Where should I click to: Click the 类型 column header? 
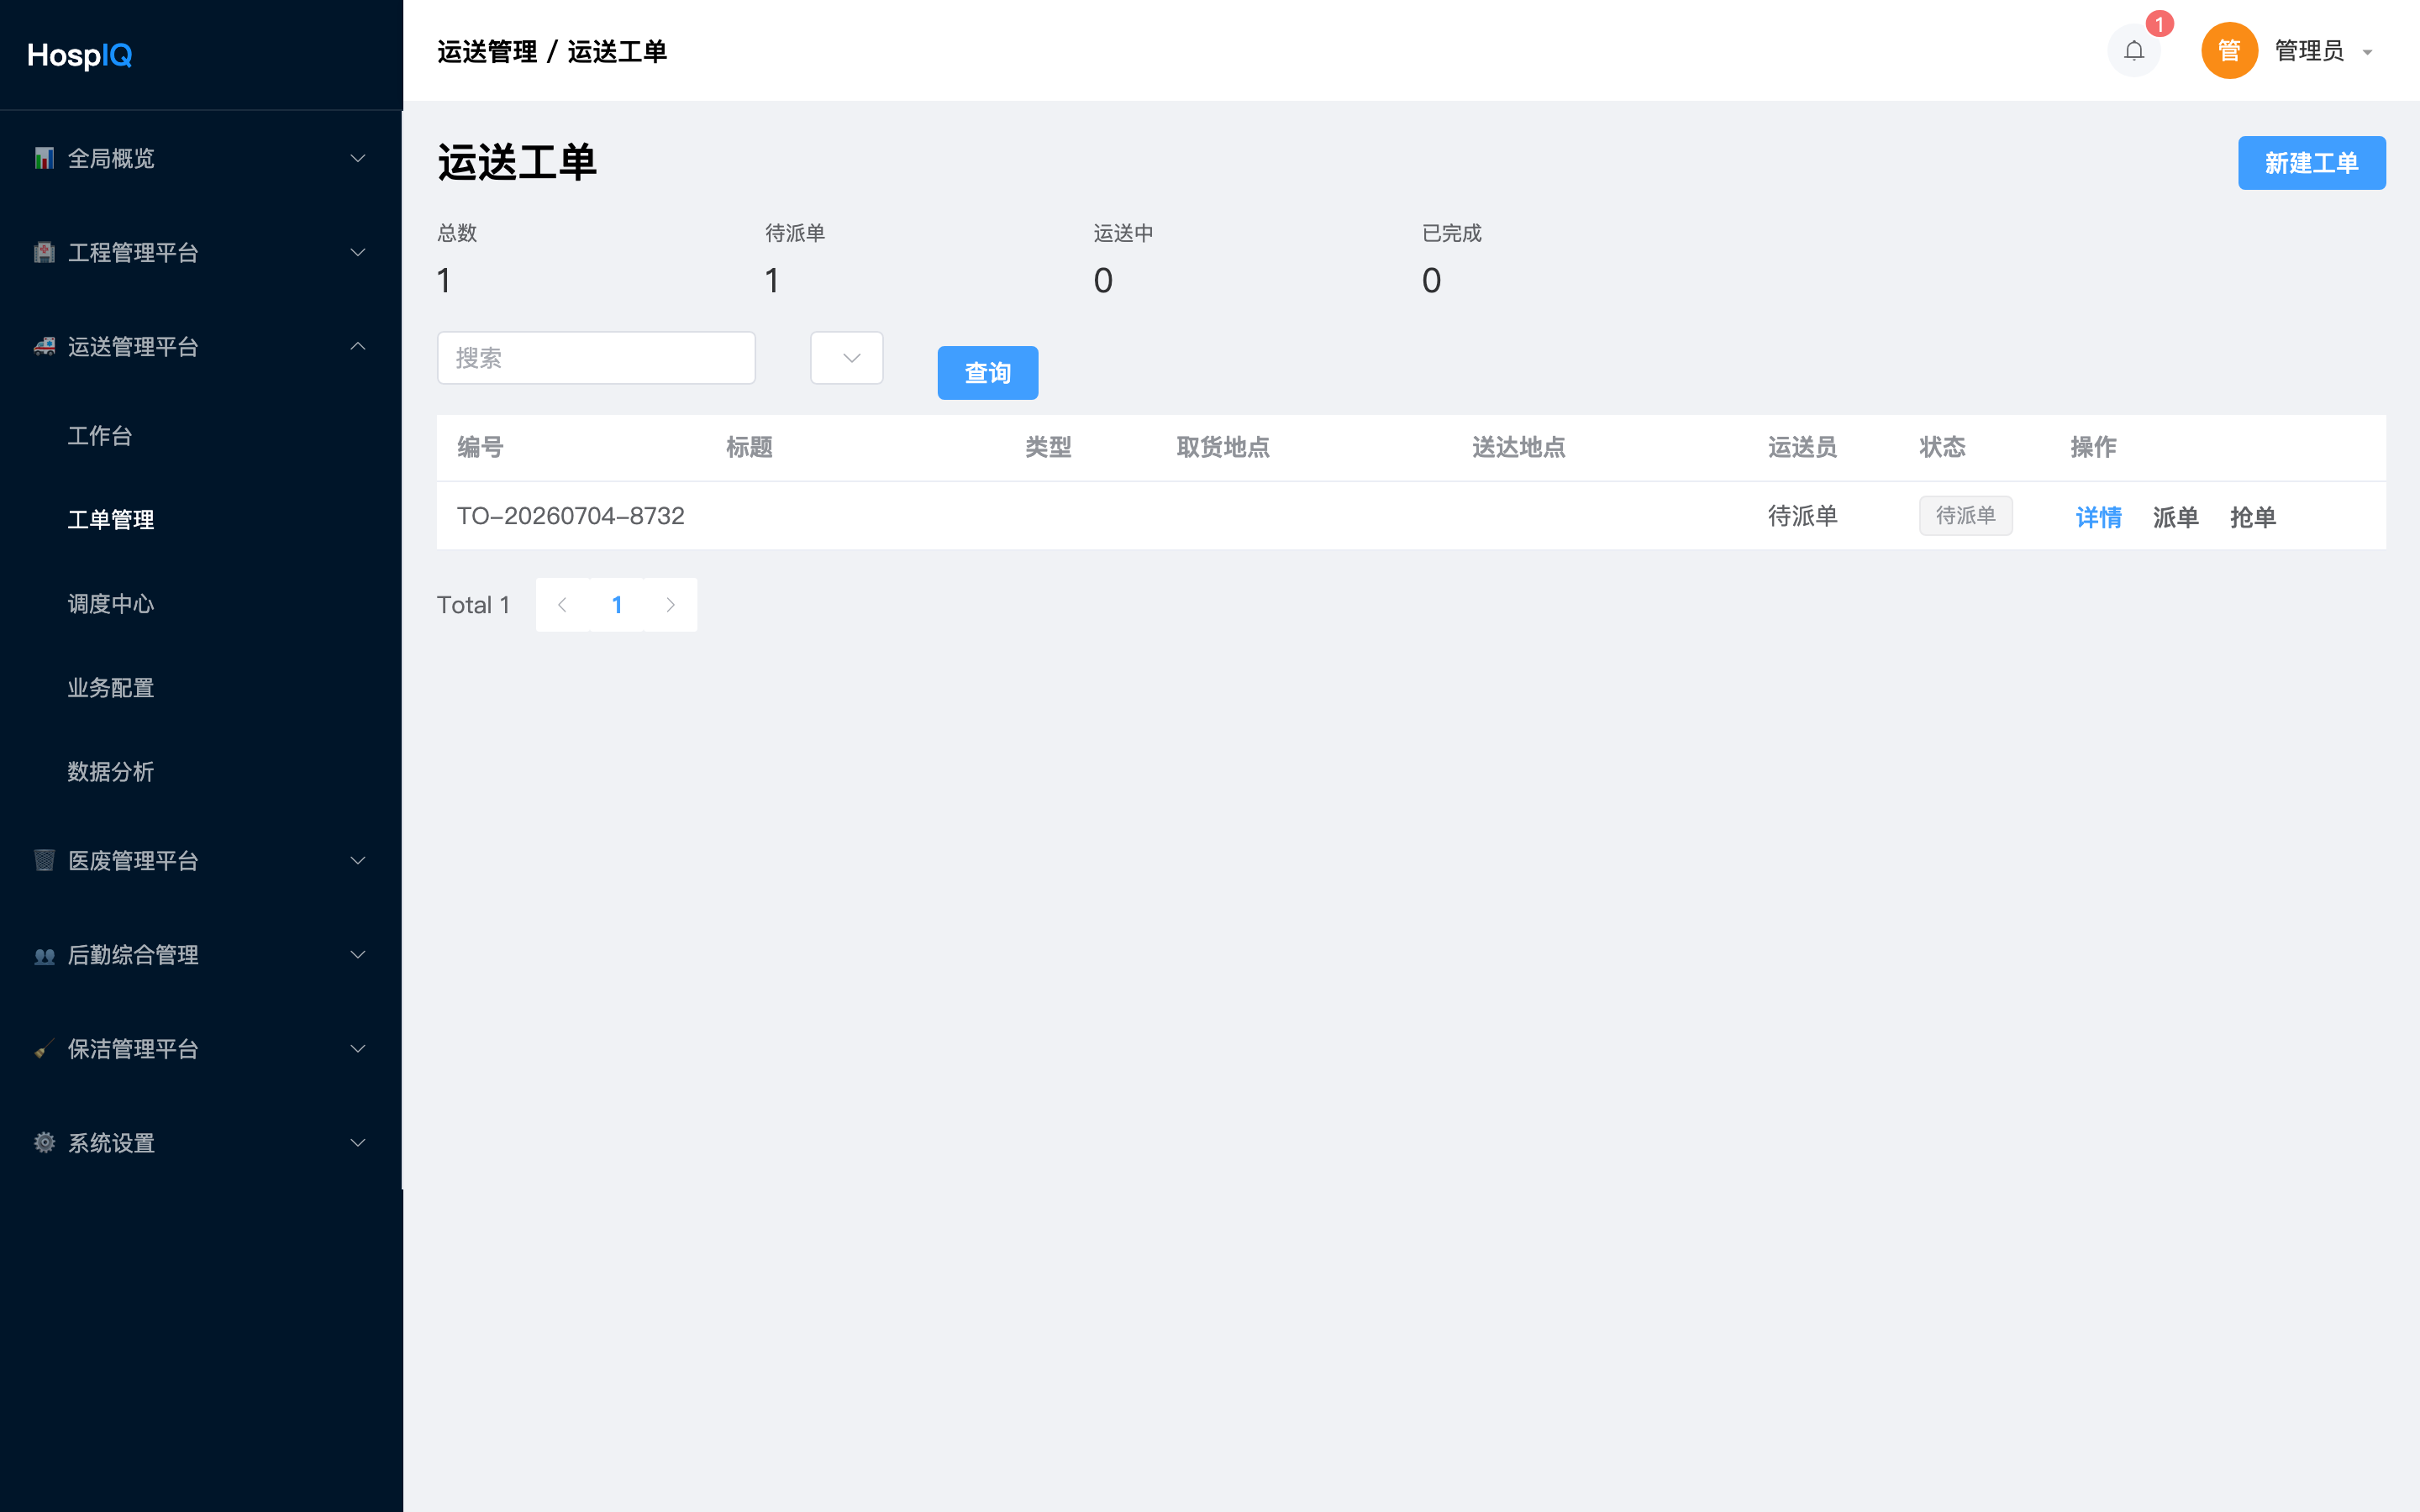click(x=1048, y=447)
